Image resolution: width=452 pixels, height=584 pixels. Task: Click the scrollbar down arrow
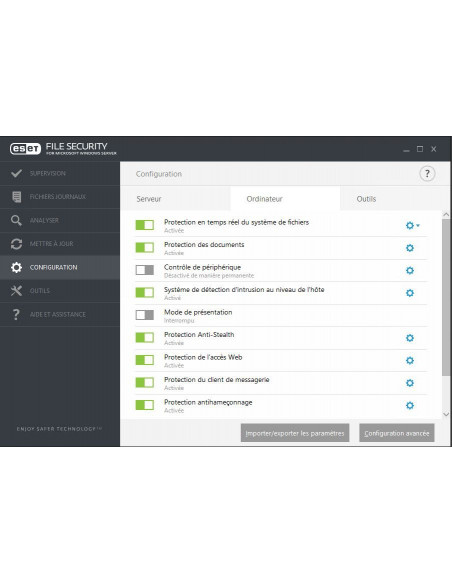(446, 414)
